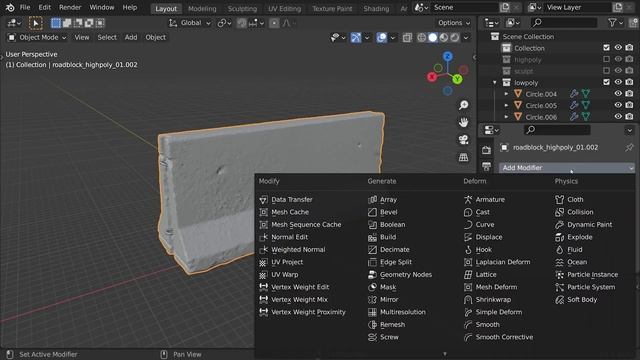Click the Scene name field

(465, 7)
